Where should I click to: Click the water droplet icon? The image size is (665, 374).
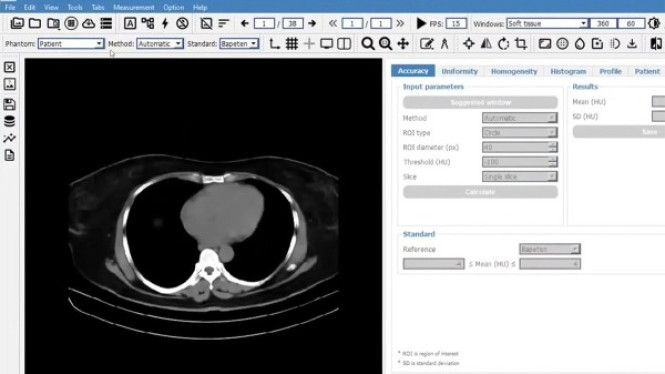point(580,44)
